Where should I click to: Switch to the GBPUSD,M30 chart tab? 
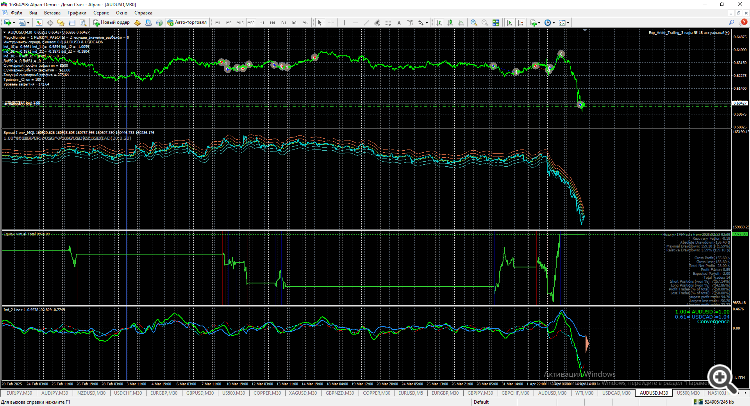pyautogui.click(x=200, y=393)
